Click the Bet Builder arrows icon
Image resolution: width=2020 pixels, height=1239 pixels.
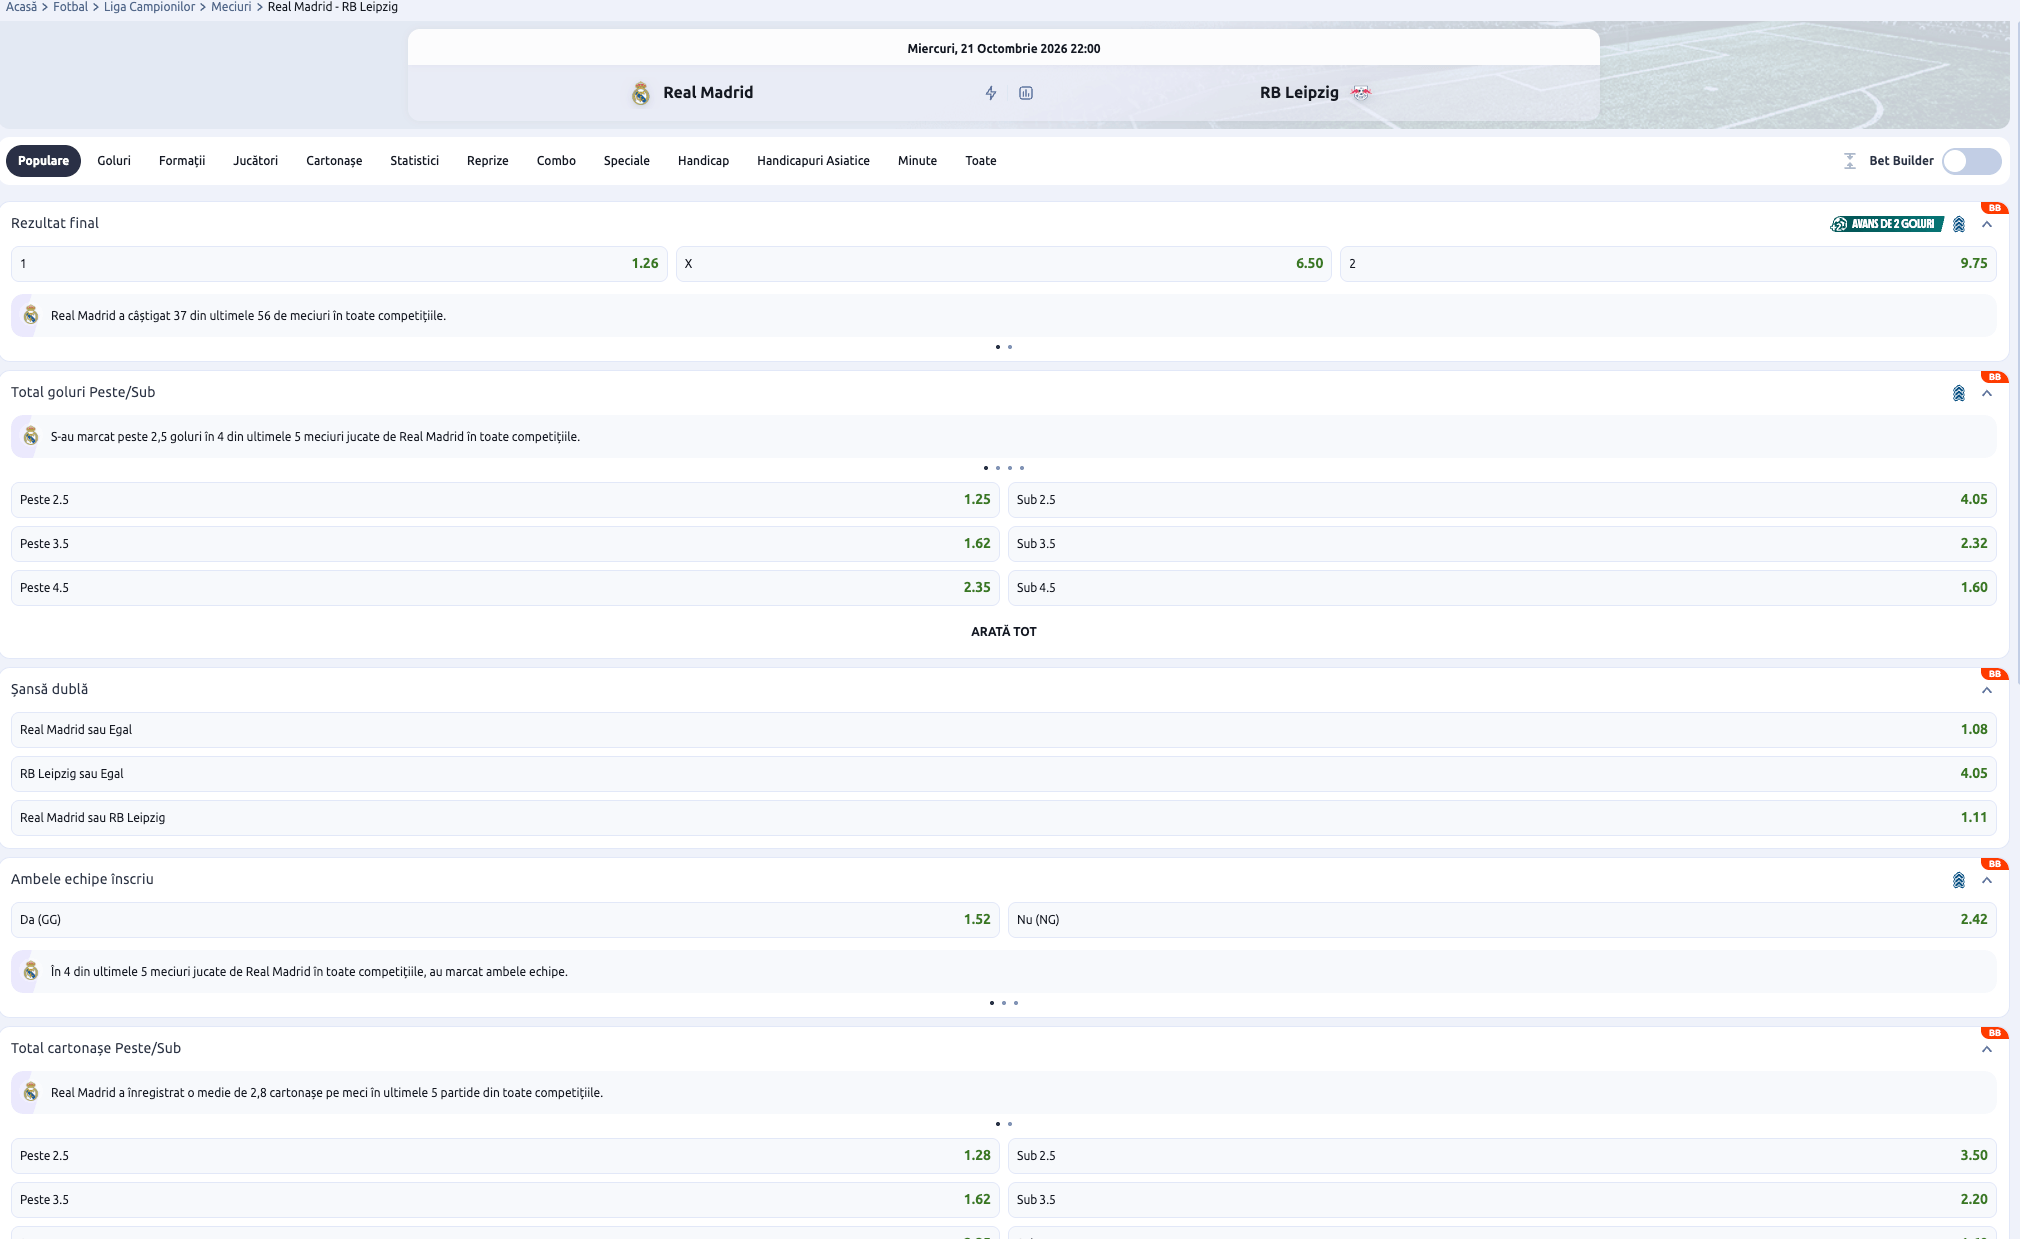tap(1850, 161)
